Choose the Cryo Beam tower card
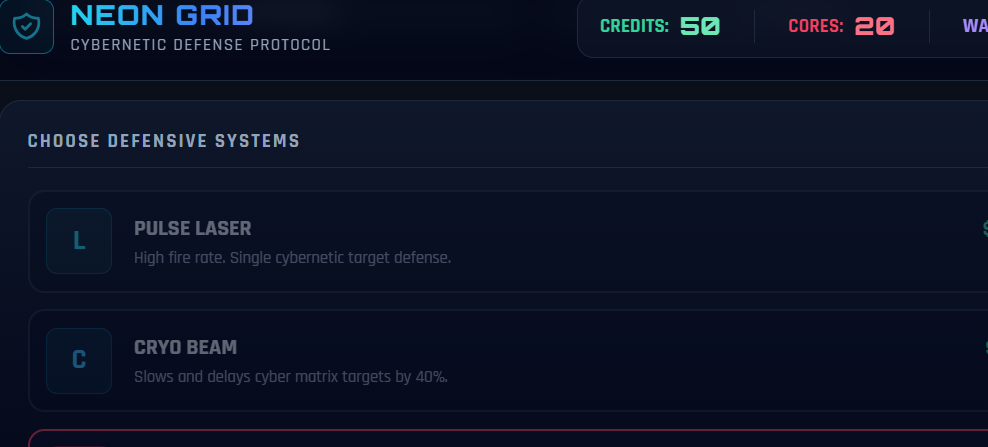Viewport: 988px width, 447px height. tap(508, 361)
